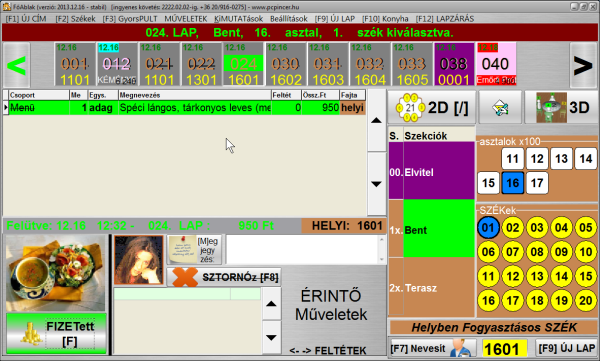Go to previous sheets with green arrow
This screenshot has width=600, height=361.
coord(17,65)
